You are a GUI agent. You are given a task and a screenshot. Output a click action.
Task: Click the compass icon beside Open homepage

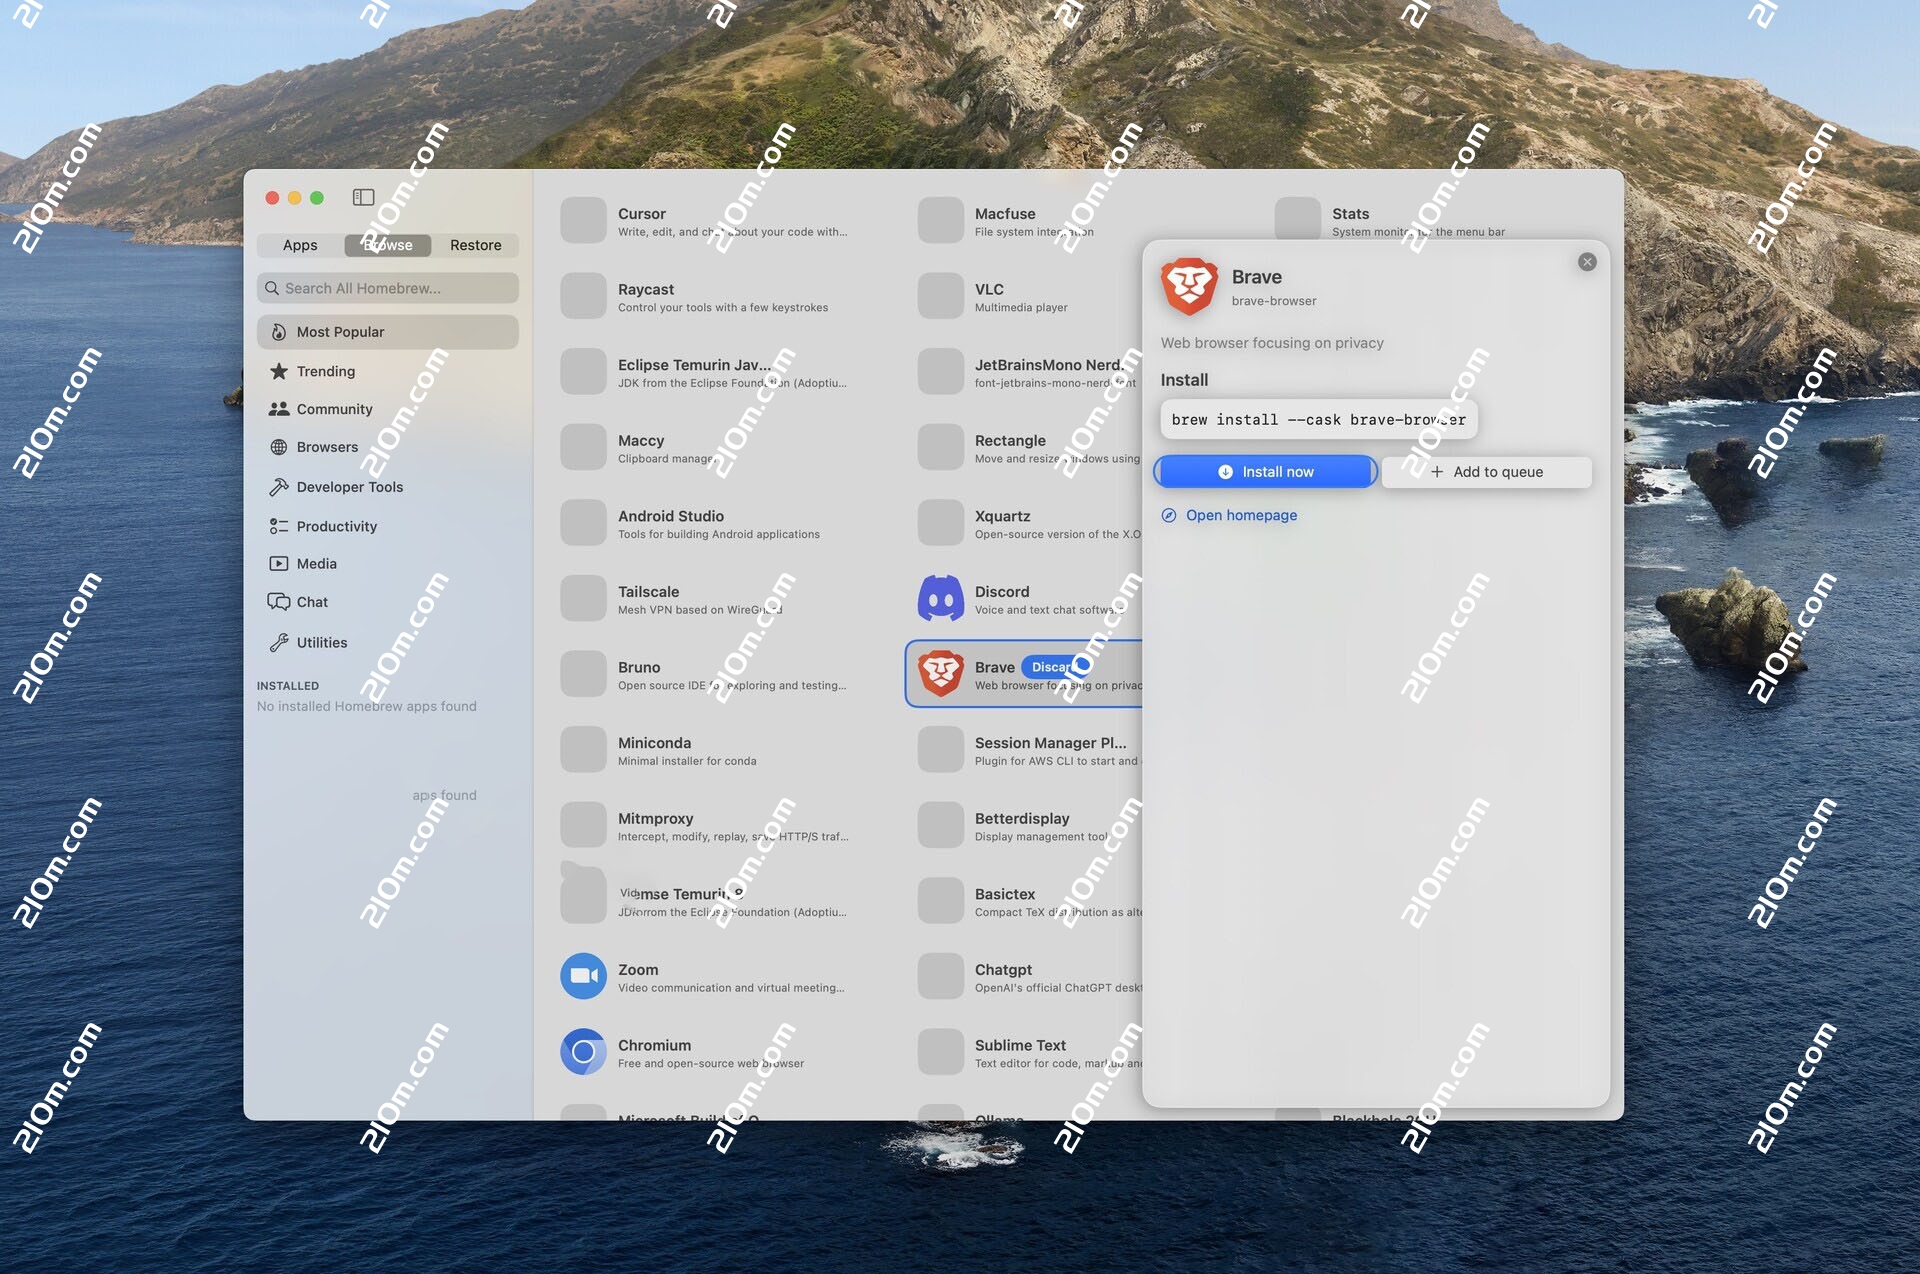(1169, 515)
